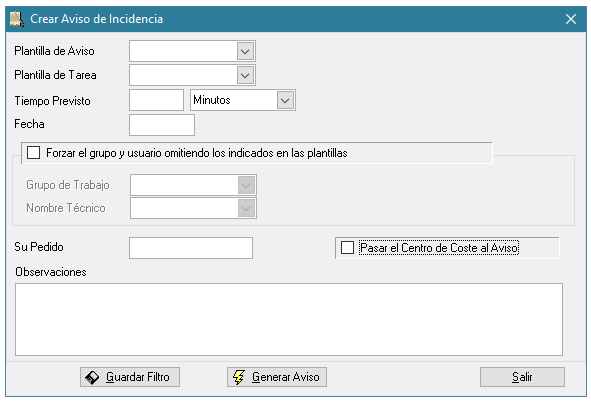591x402 pixels.
Task: Close the Crear Aviso de Incidencia dialog
Action: pos(571,19)
